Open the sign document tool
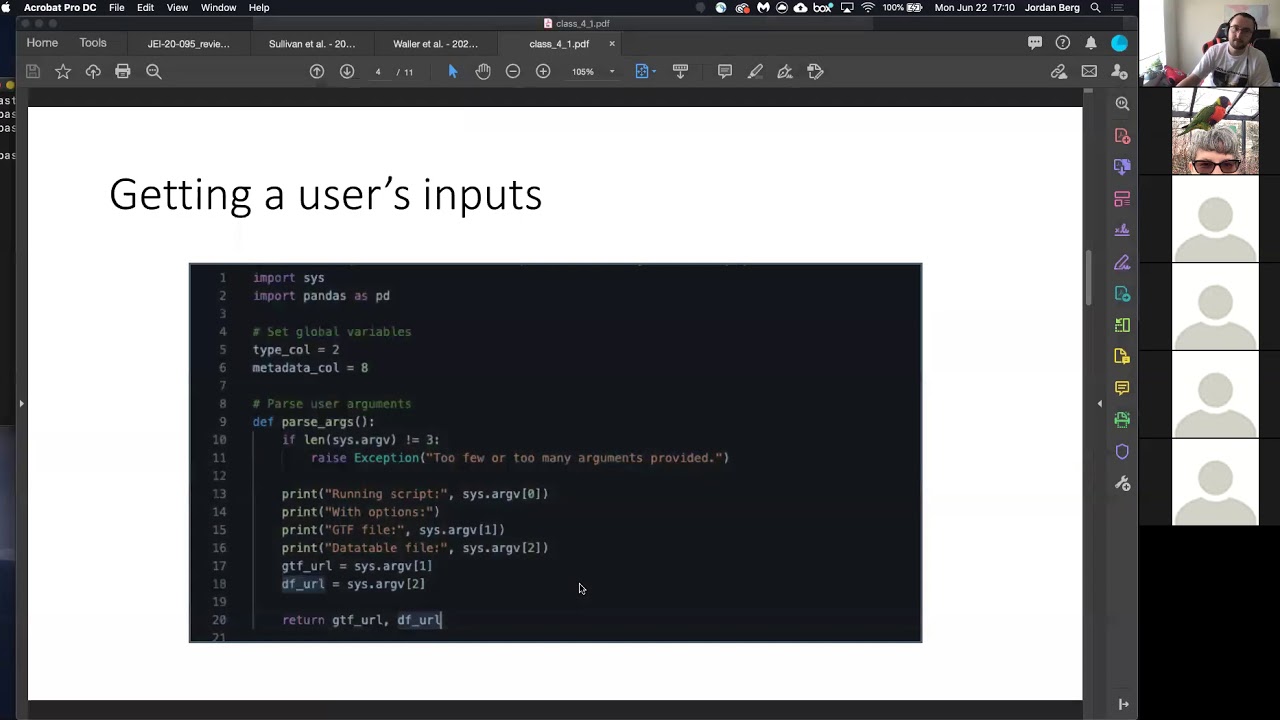 785,71
